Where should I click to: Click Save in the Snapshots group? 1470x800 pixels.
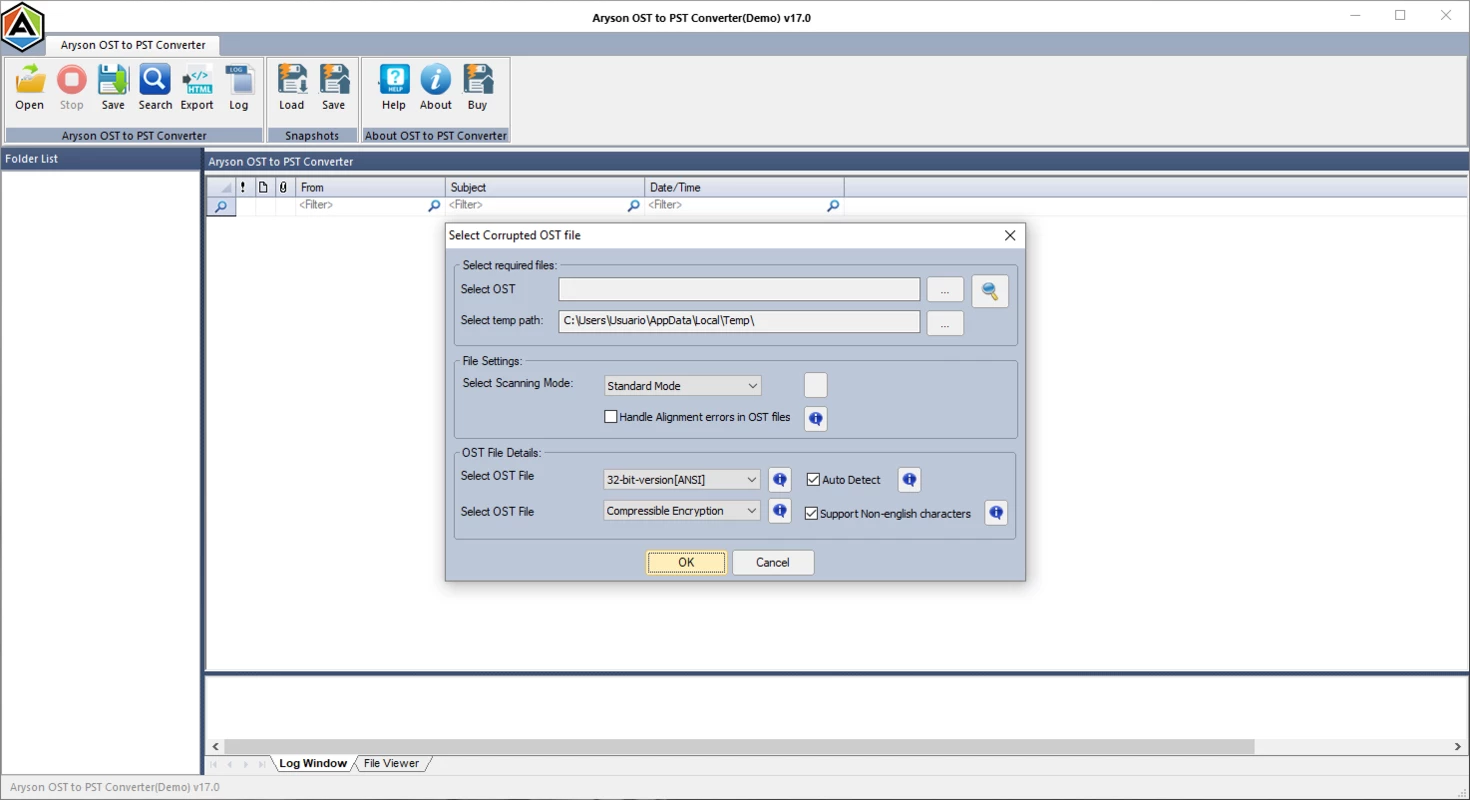pyautogui.click(x=334, y=87)
